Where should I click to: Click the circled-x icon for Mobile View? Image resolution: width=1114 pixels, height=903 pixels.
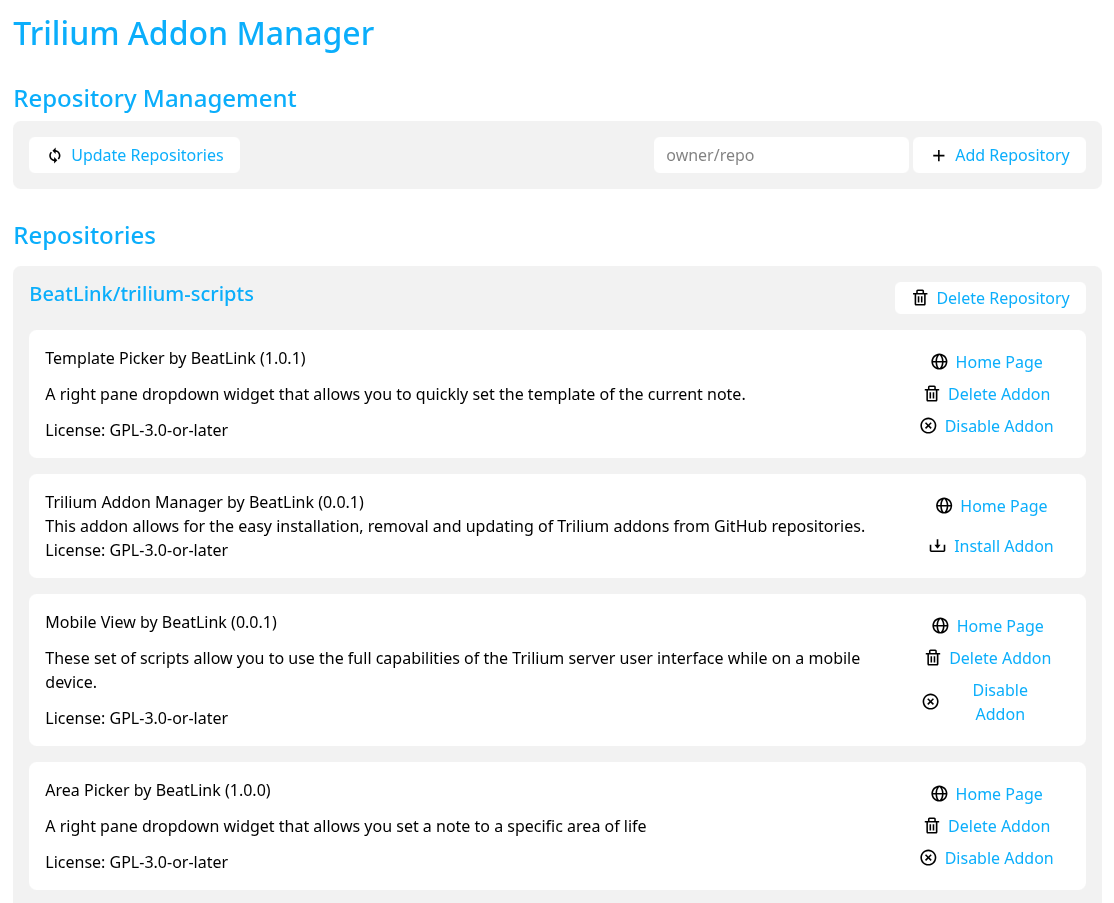[x=930, y=702]
